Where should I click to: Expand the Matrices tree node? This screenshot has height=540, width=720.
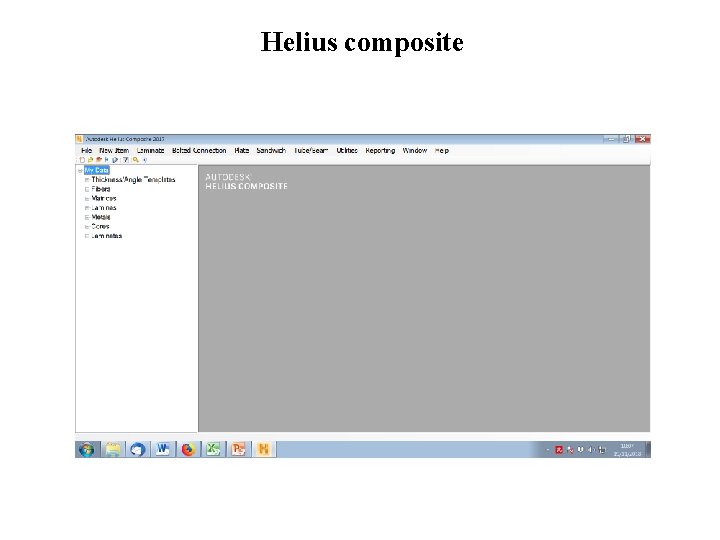87,199
